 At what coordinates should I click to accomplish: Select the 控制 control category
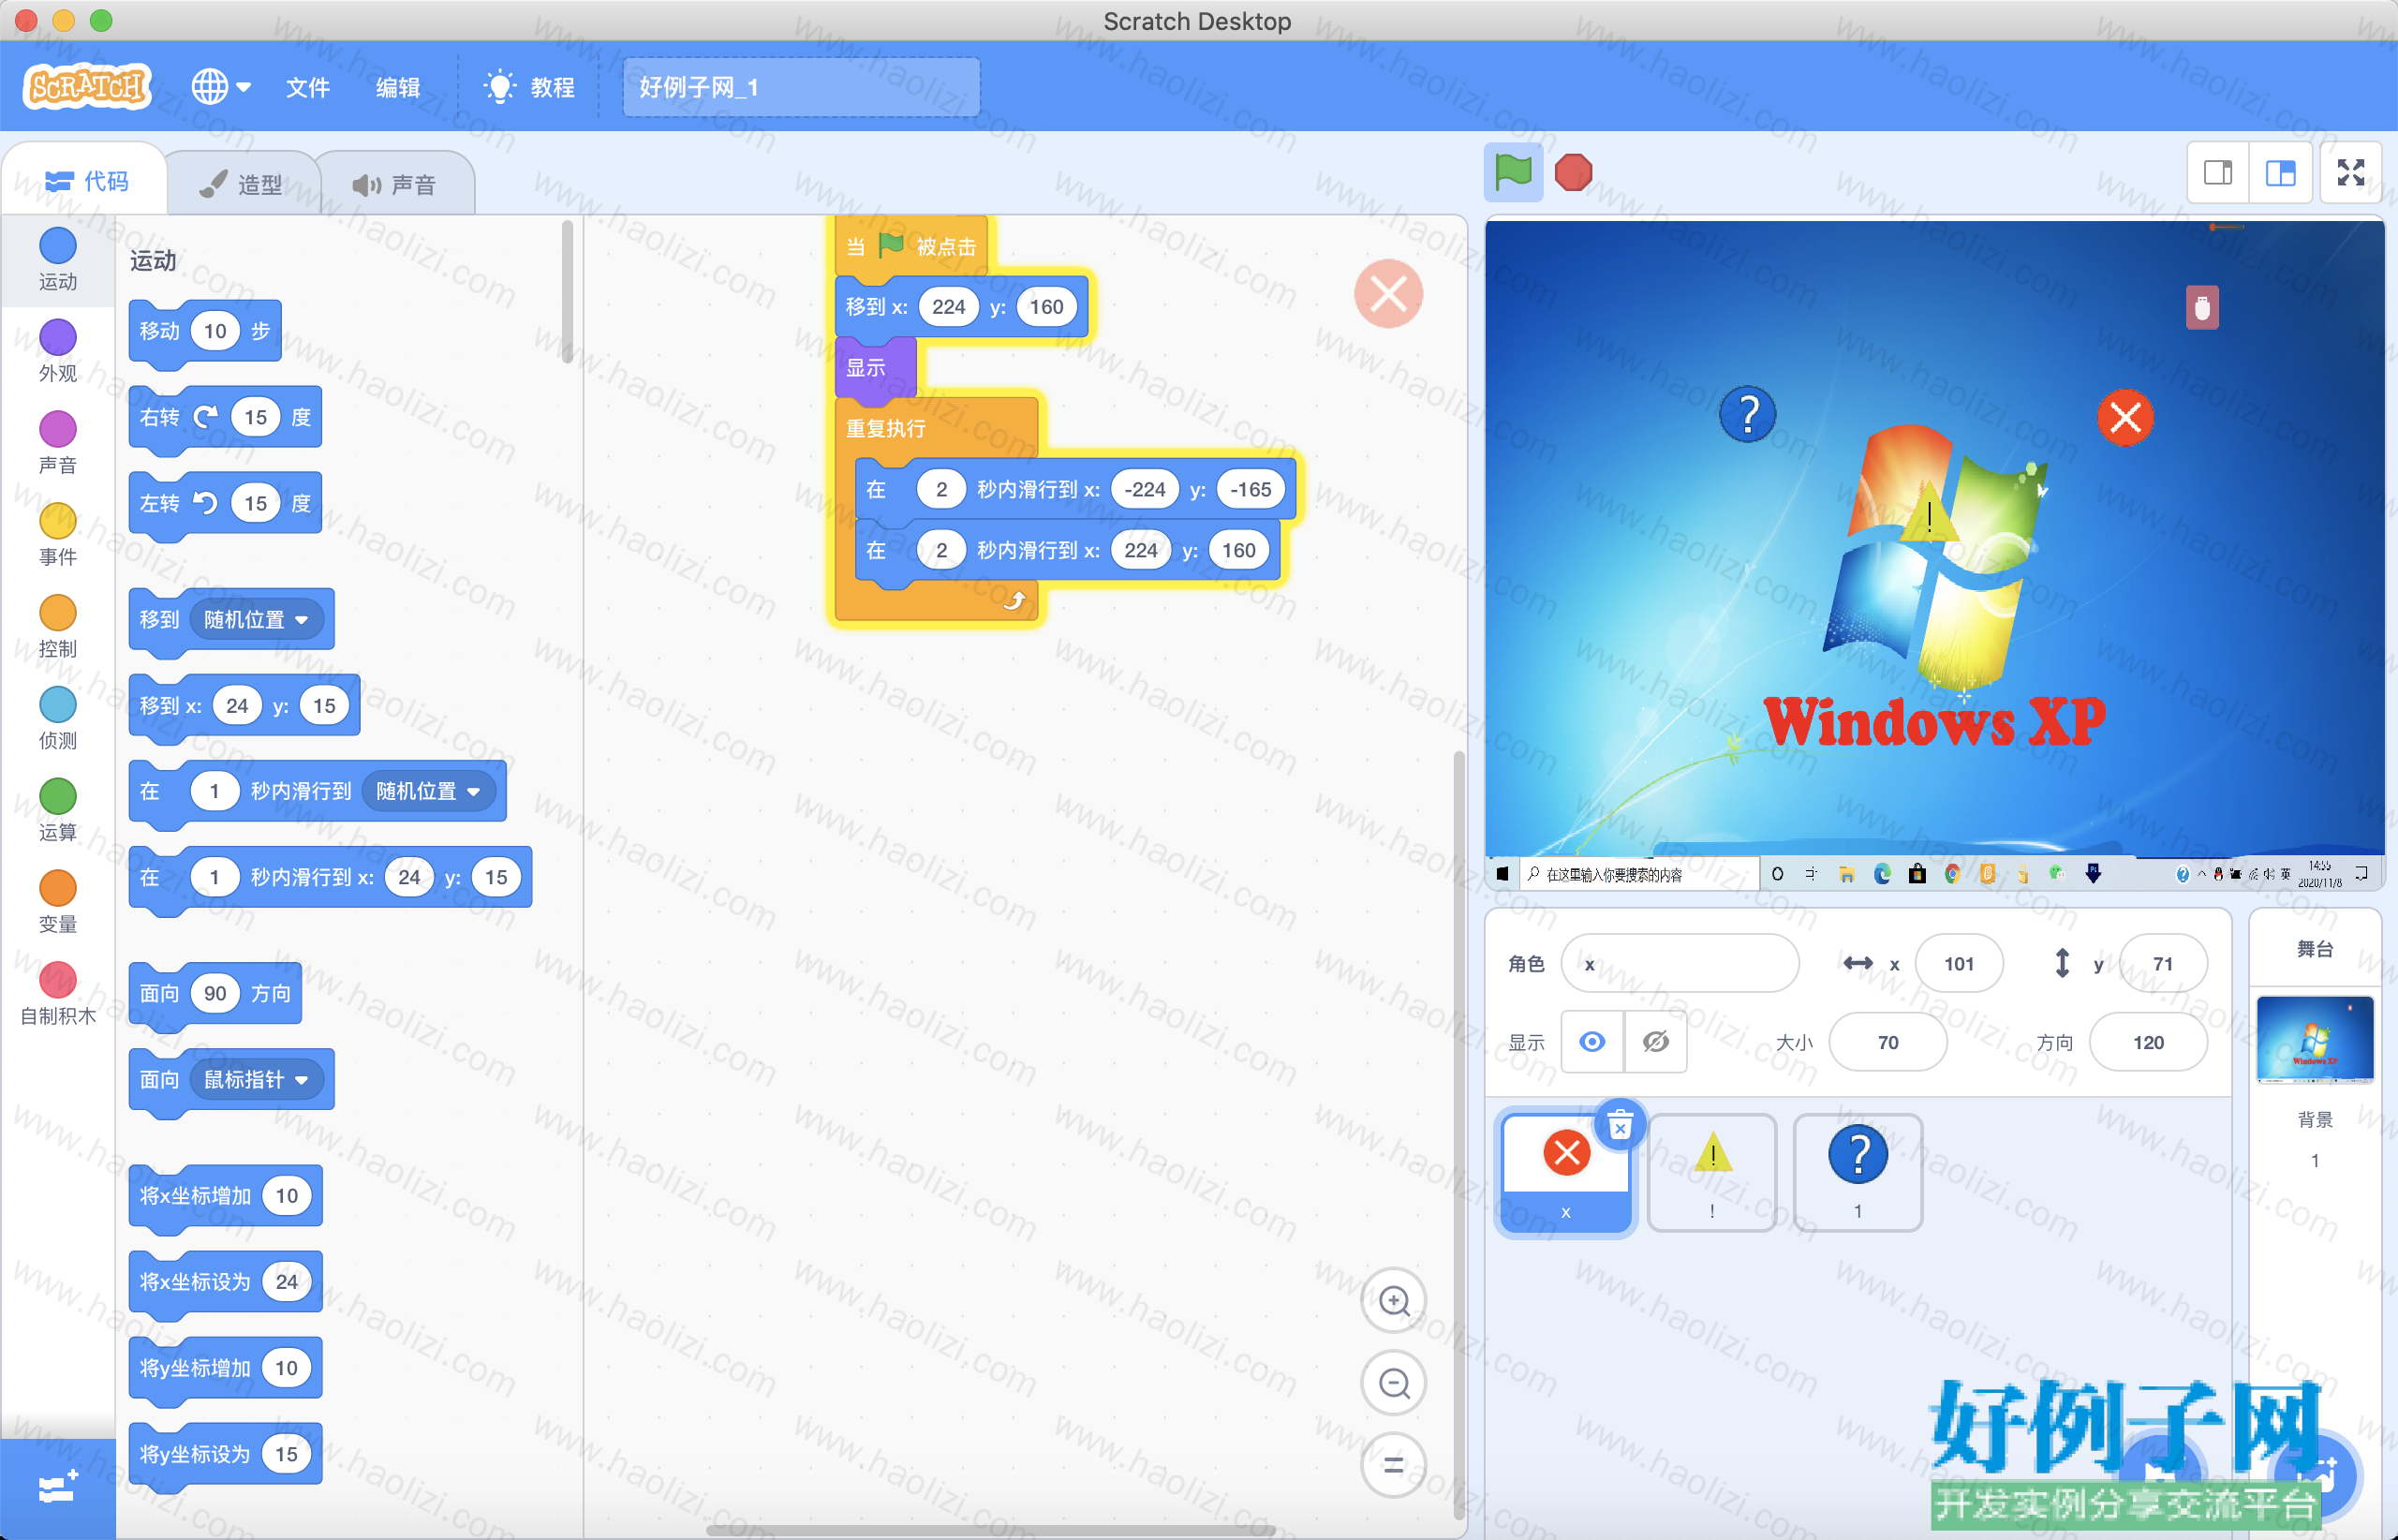58,627
